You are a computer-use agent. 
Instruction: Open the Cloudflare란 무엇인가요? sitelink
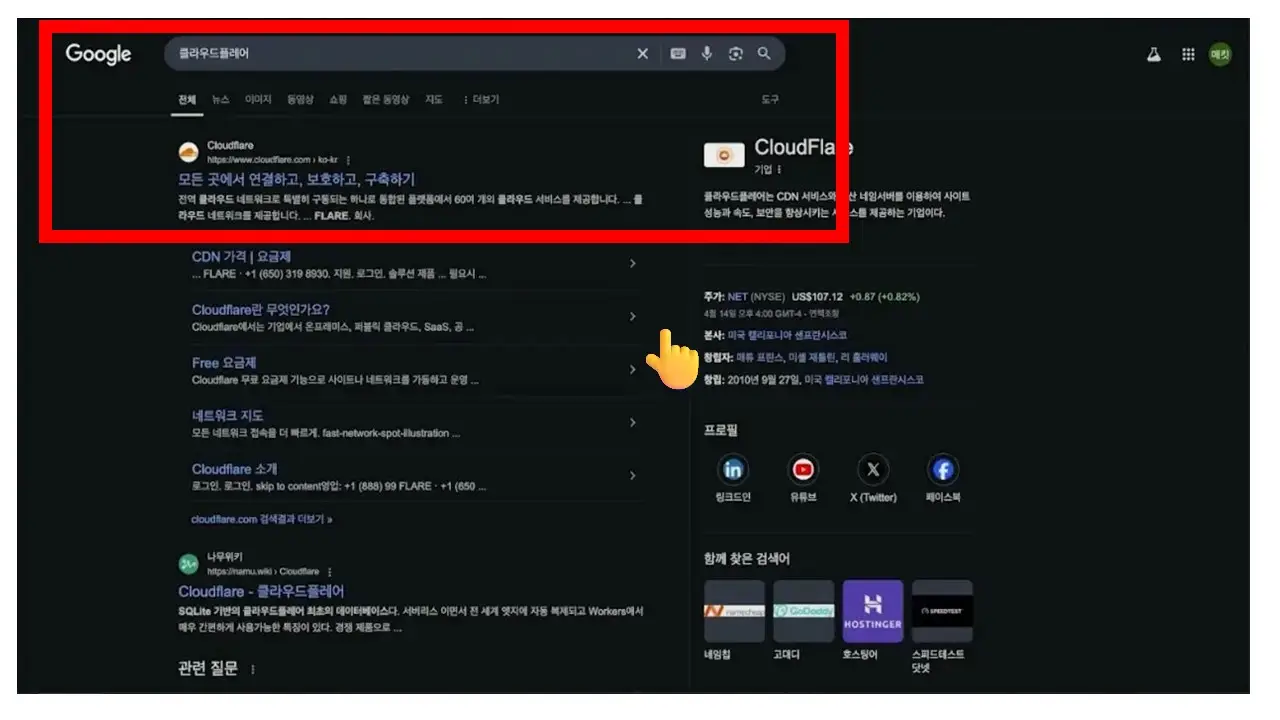pos(260,310)
